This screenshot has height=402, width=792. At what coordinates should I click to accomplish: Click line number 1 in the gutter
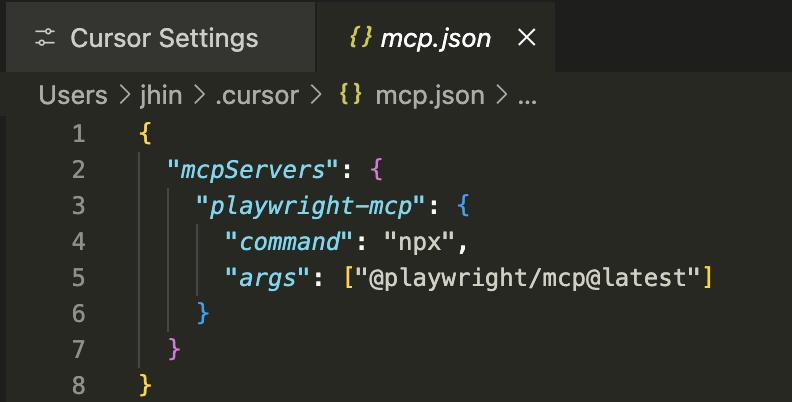point(79,133)
